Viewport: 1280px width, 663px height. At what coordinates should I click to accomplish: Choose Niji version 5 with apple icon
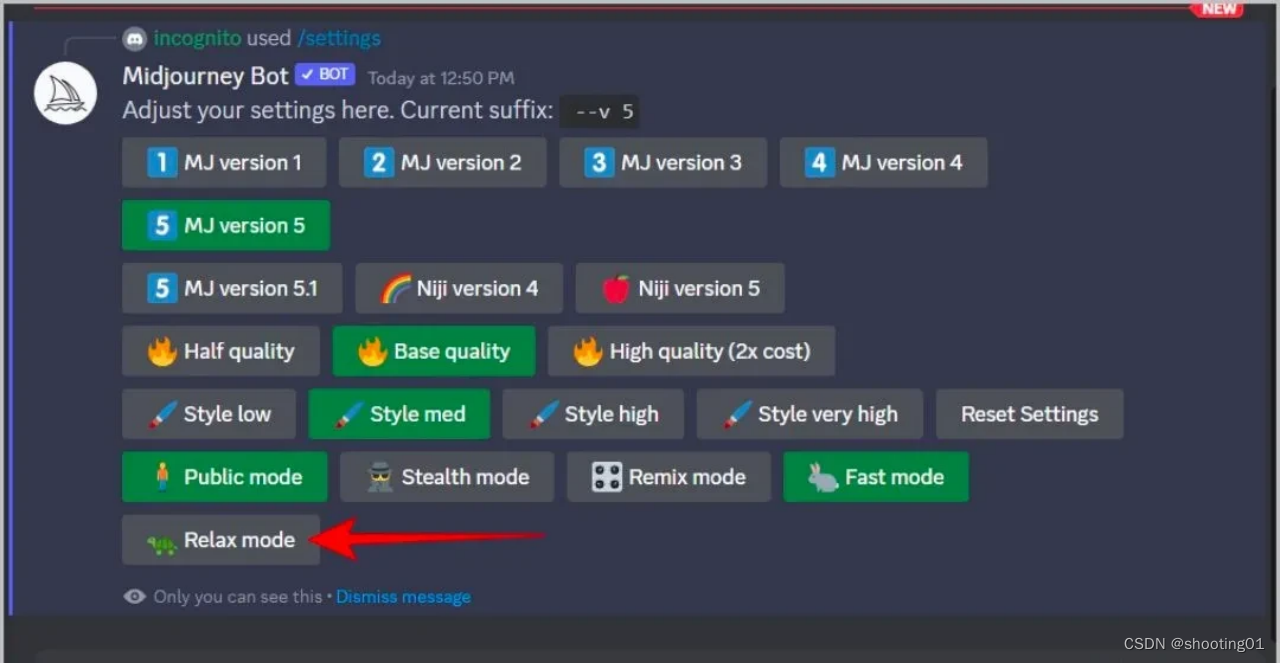(x=680, y=288)
